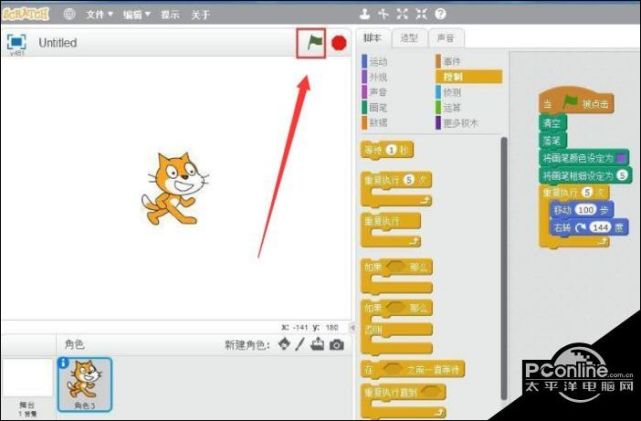This screenshot has height=421, width=641.
Task: Choose a new sprite from the library
Action: (x=284, y=344)
